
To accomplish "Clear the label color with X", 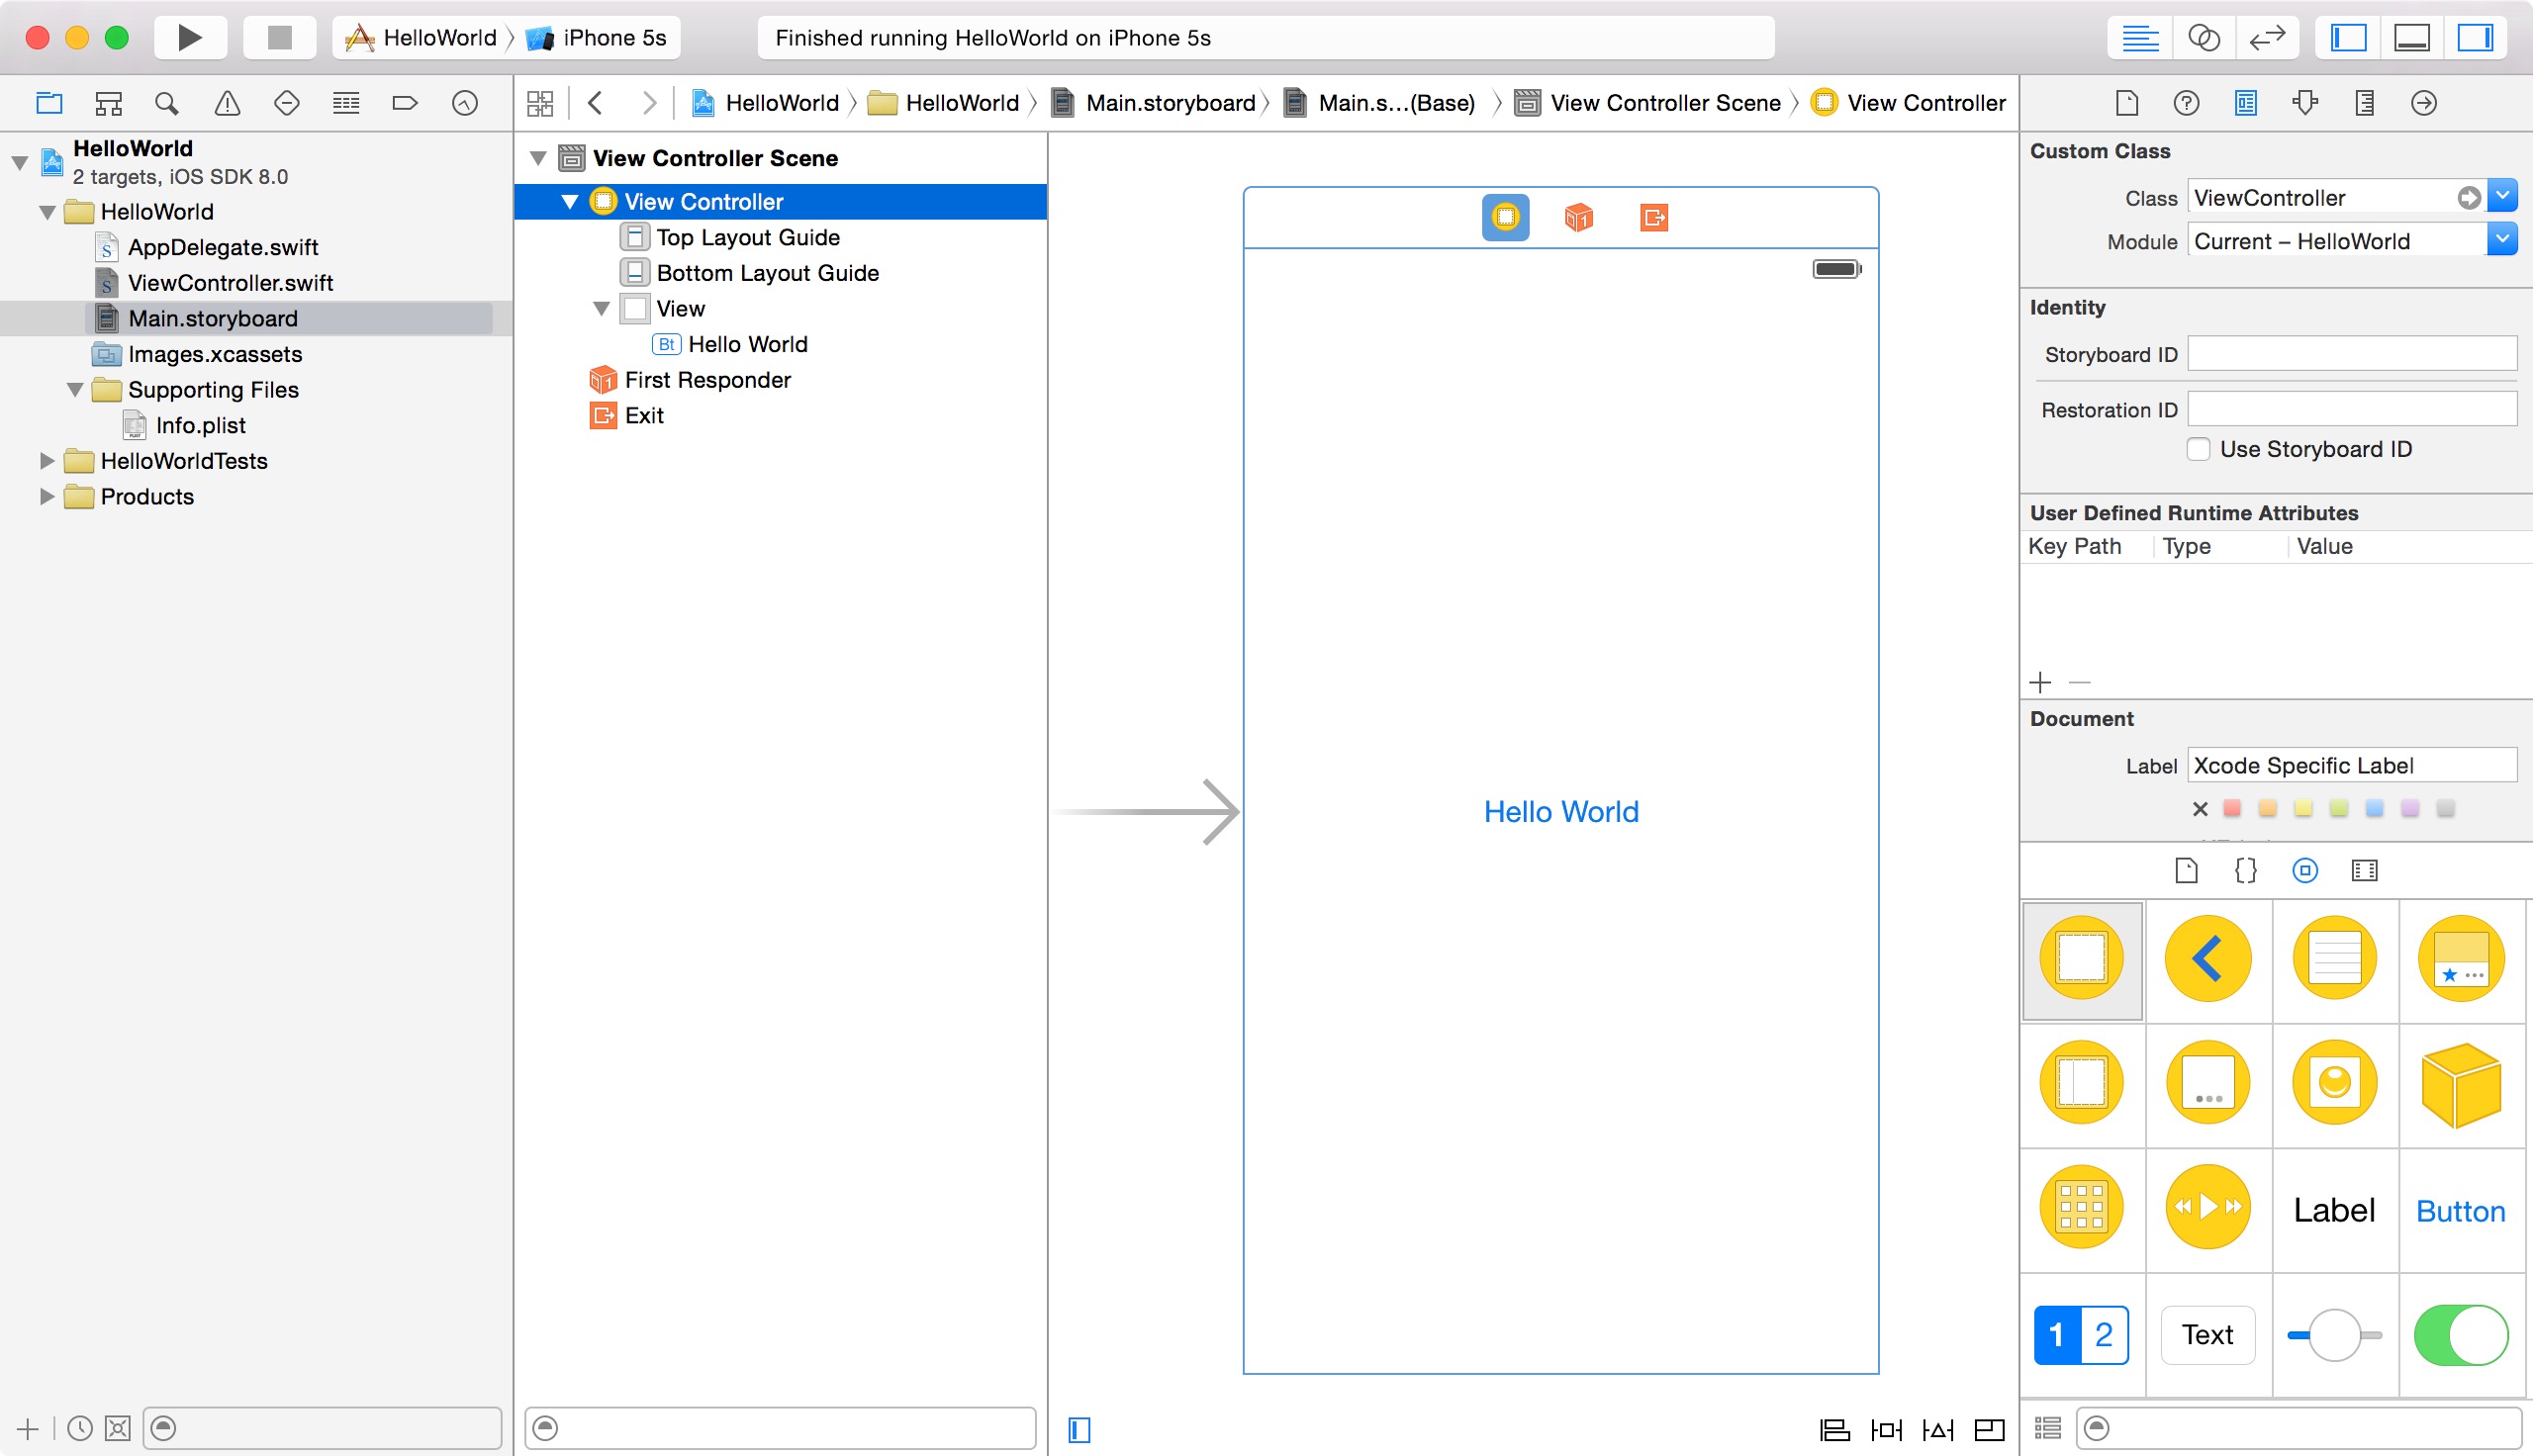I will click(x=2200, y=809).
